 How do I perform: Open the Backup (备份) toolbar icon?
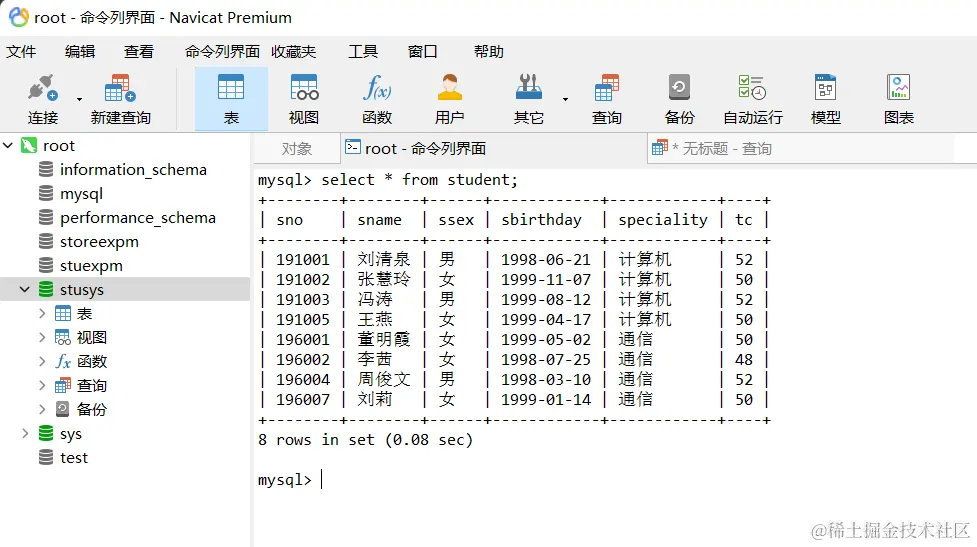(679, 88)
